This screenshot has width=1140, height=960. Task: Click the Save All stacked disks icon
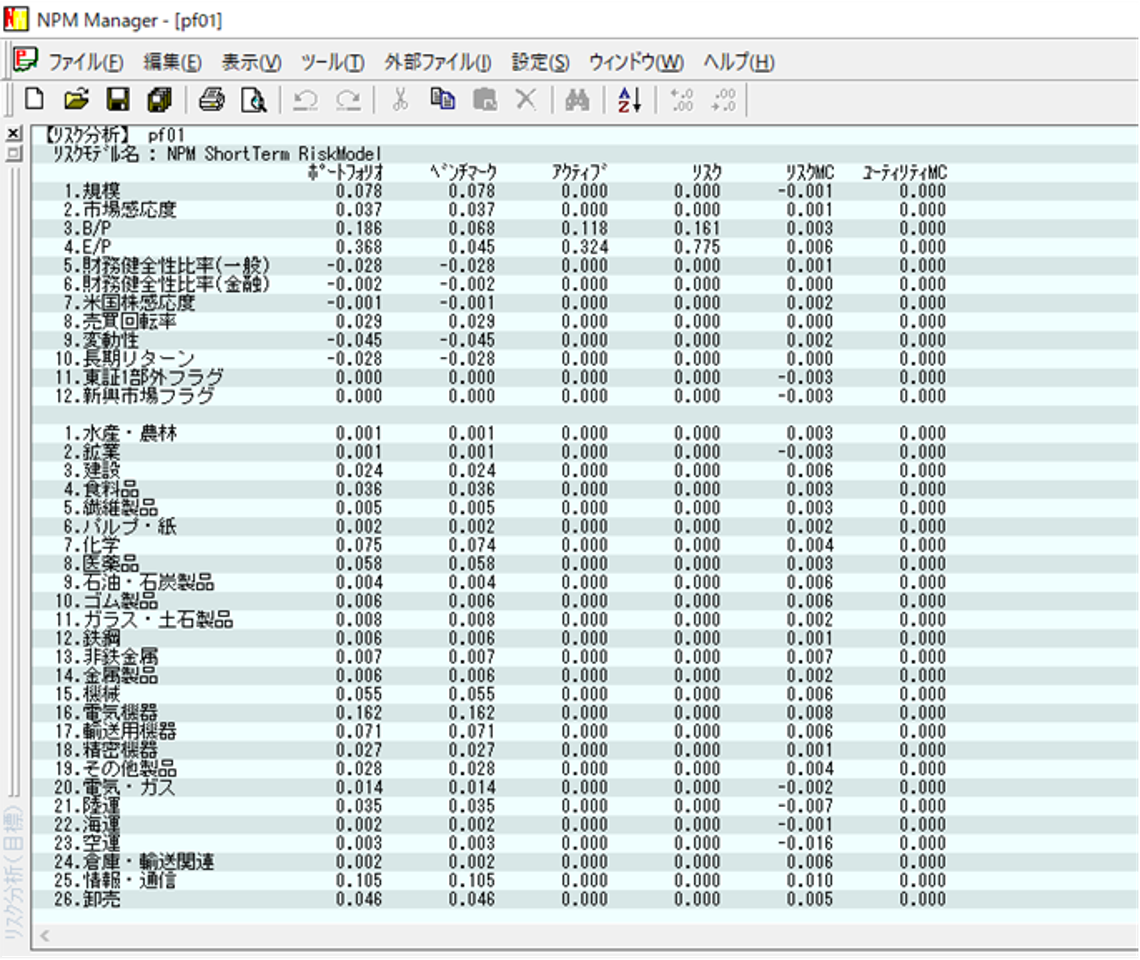(158, 99)
